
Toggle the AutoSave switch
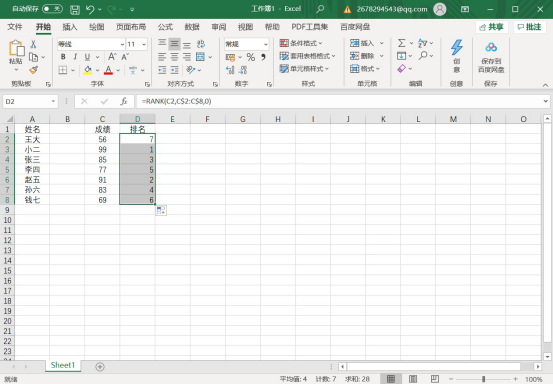tap(52, 9)
